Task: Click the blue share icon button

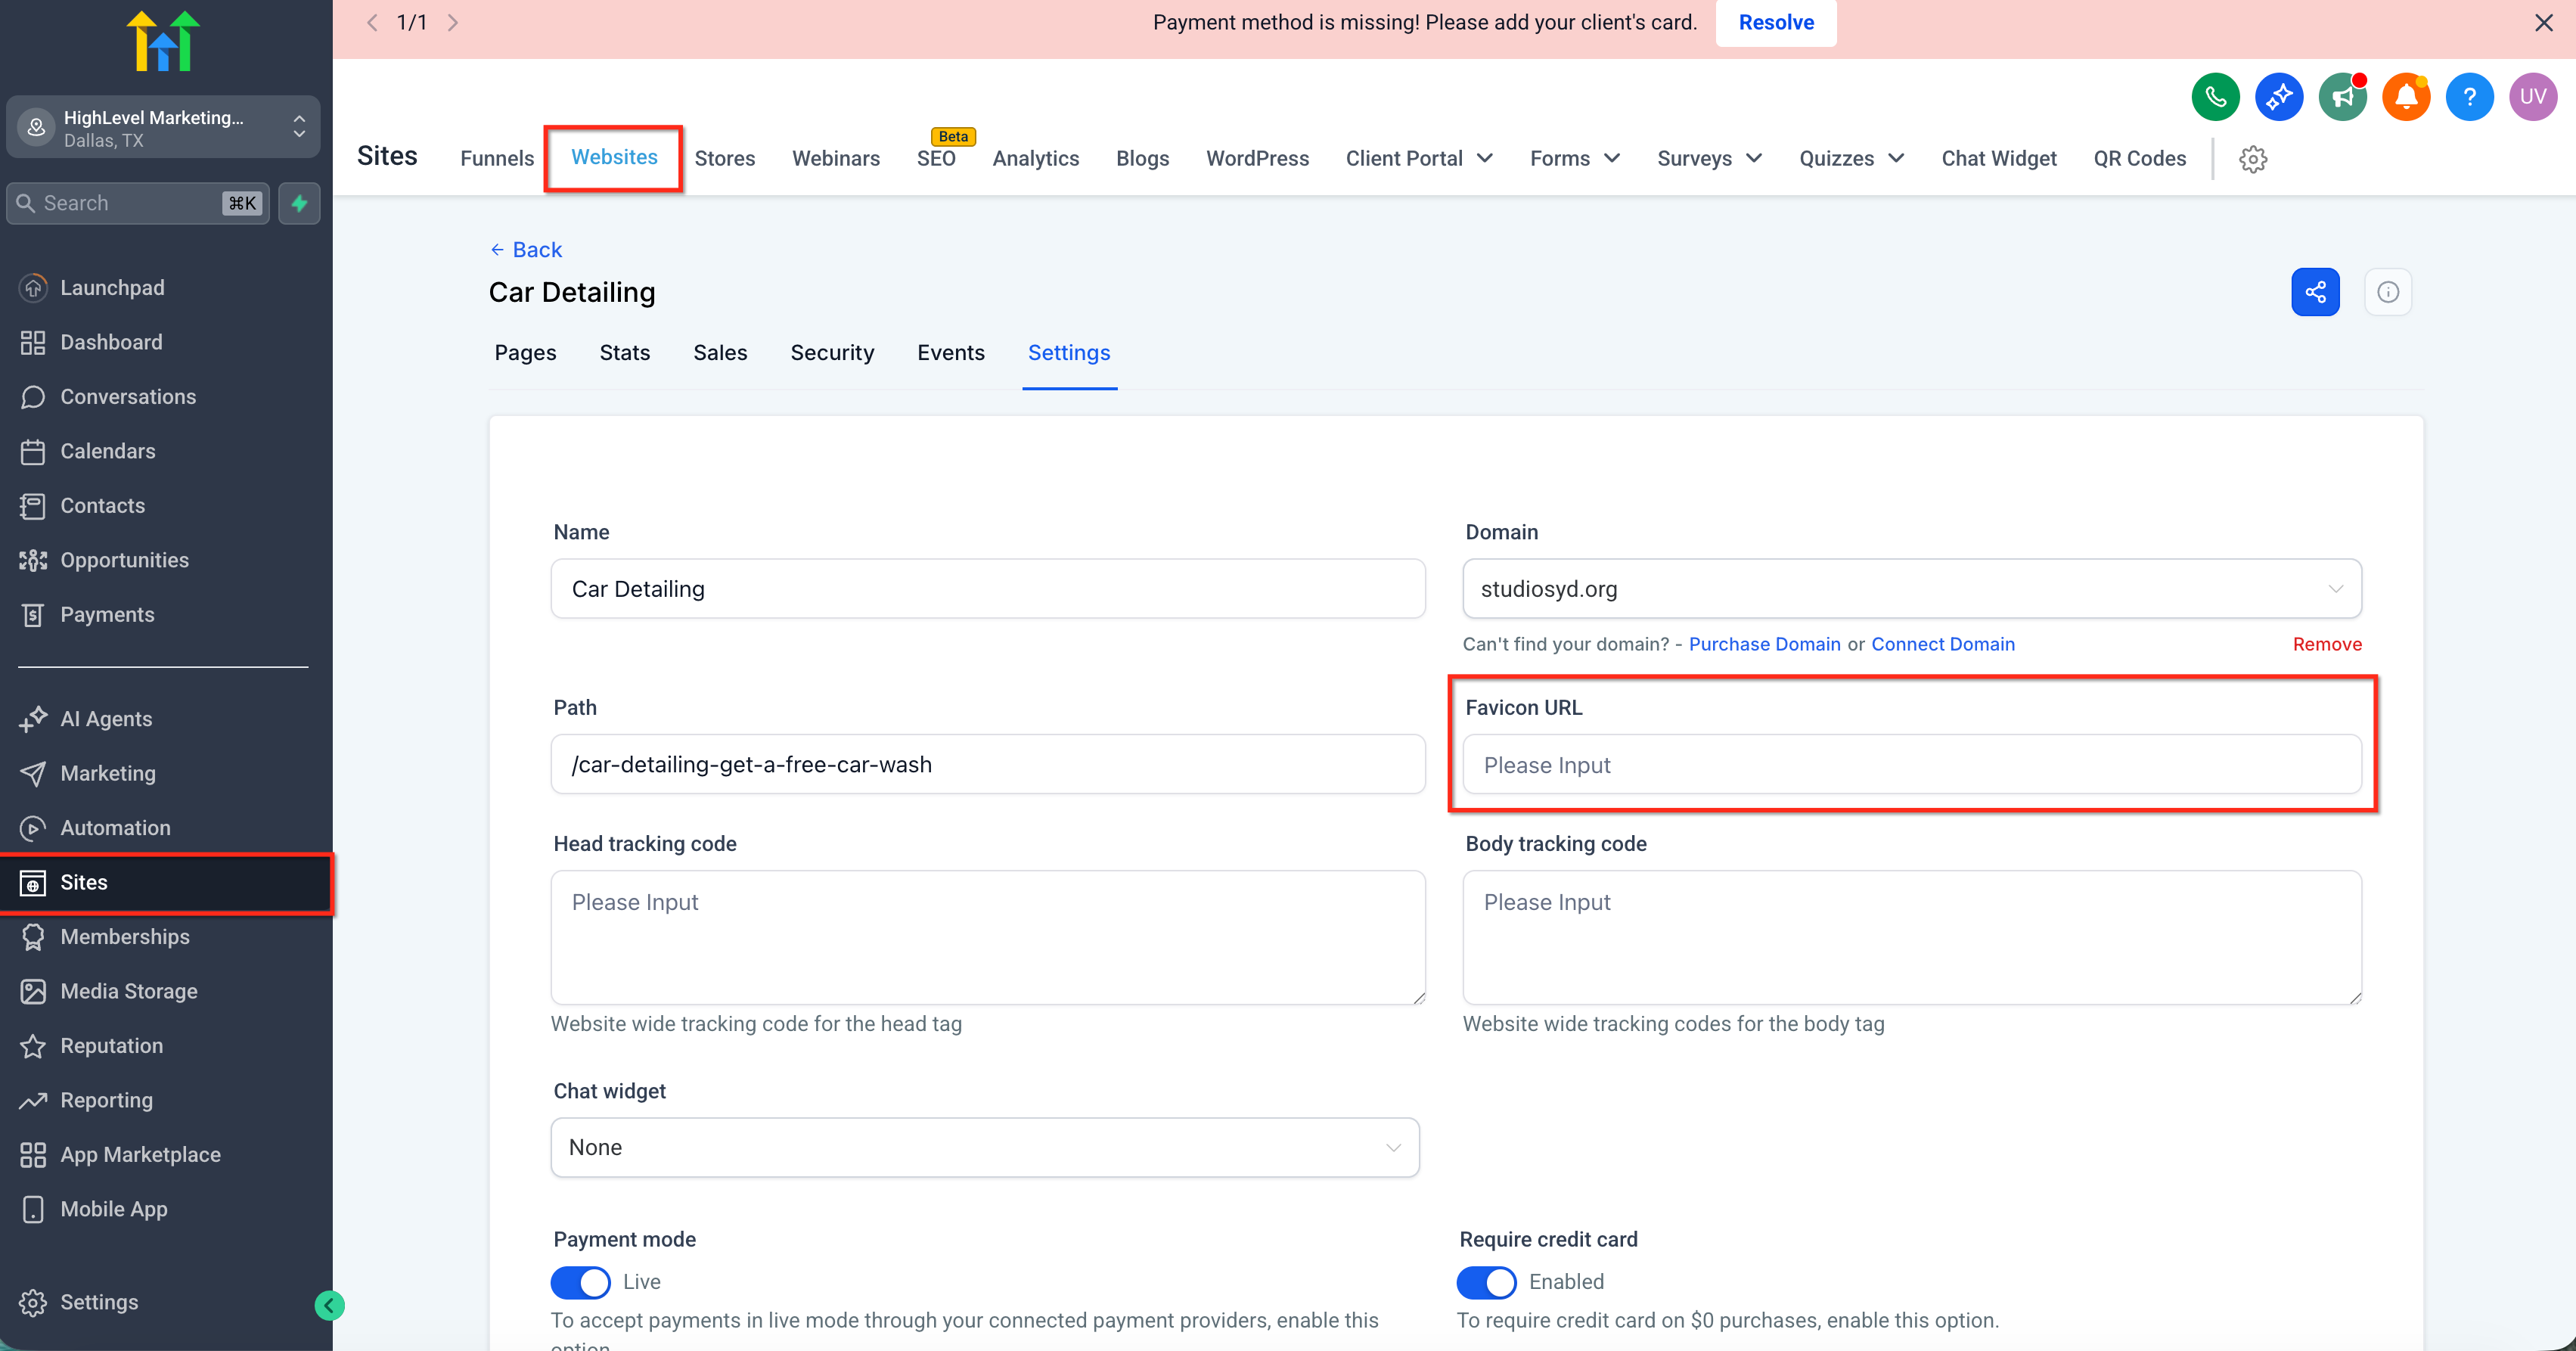Action: tap(2314, 292)
